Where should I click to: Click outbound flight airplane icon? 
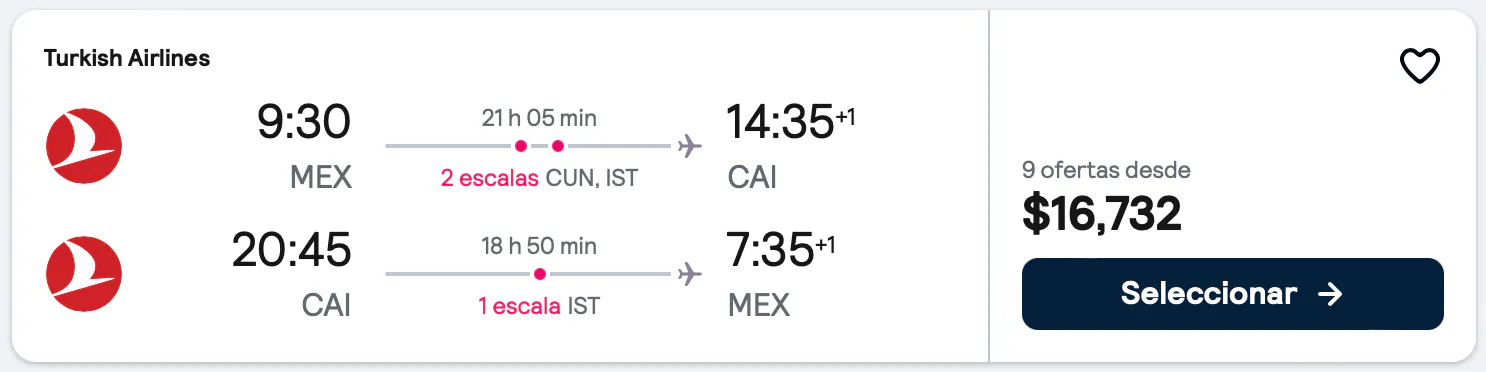coord(689,146)
